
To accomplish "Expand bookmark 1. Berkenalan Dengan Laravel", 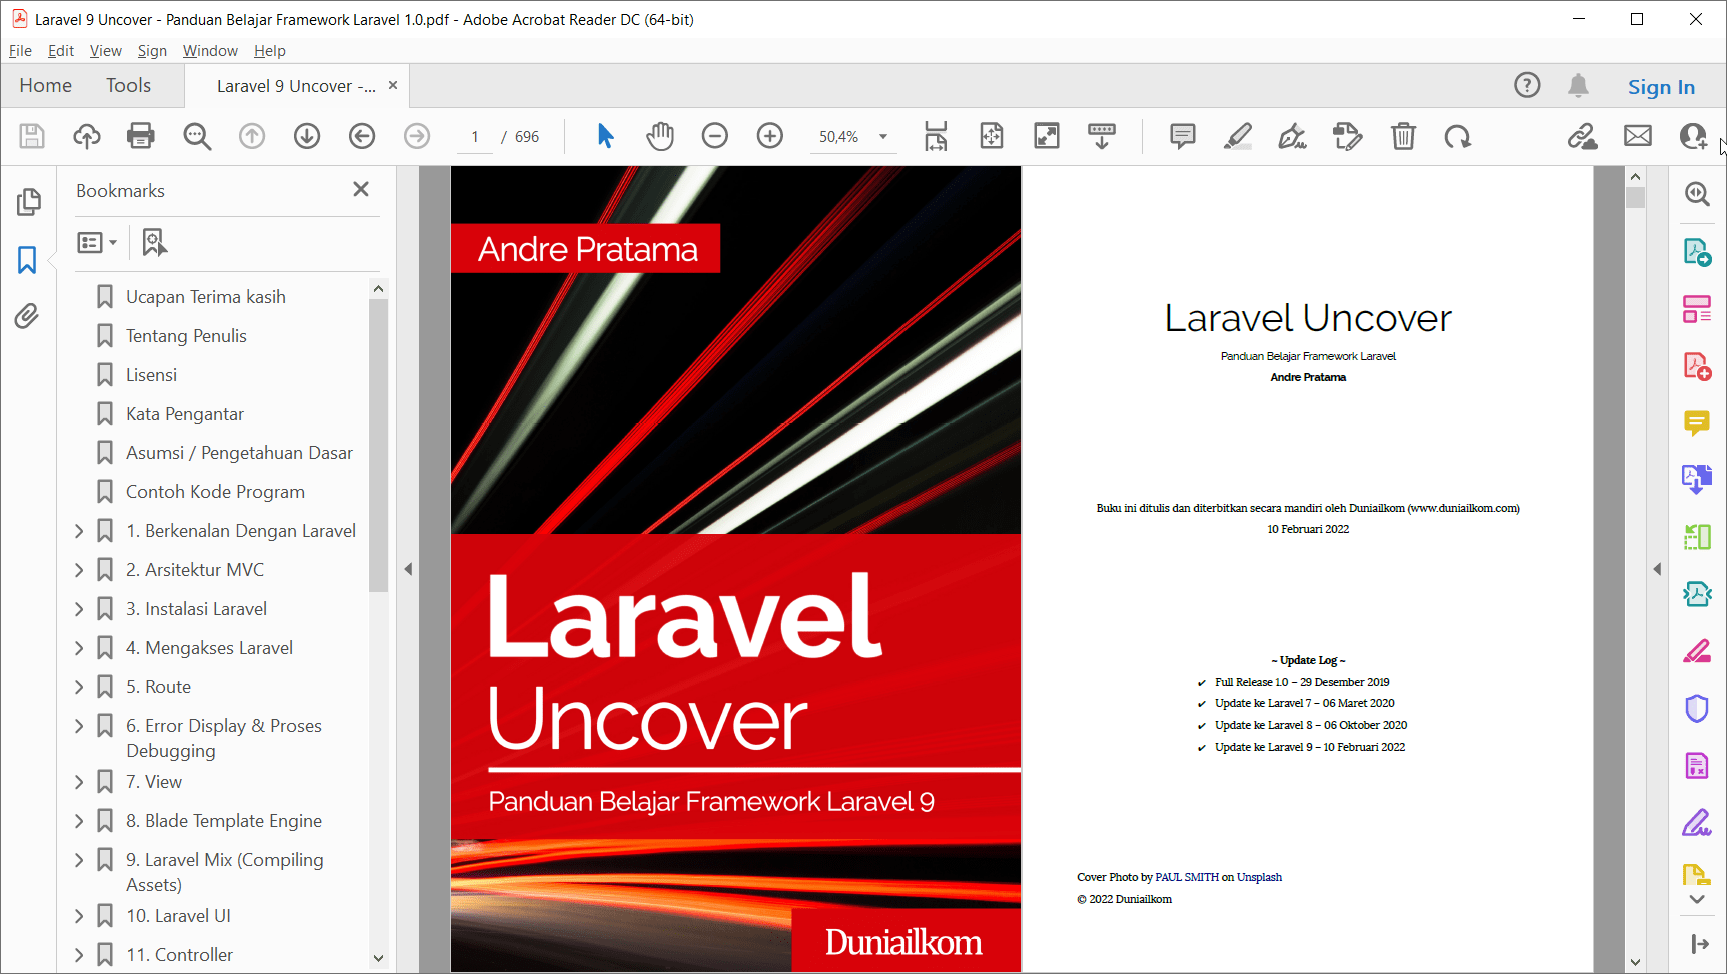I will click(79, 531).
